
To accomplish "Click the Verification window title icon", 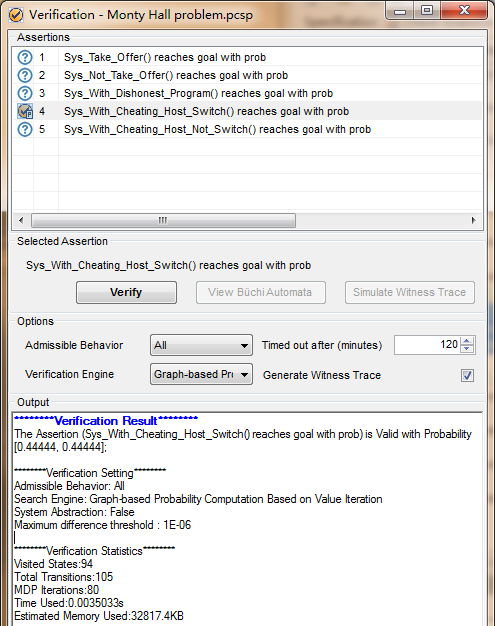I will click(x=16, y=15).
